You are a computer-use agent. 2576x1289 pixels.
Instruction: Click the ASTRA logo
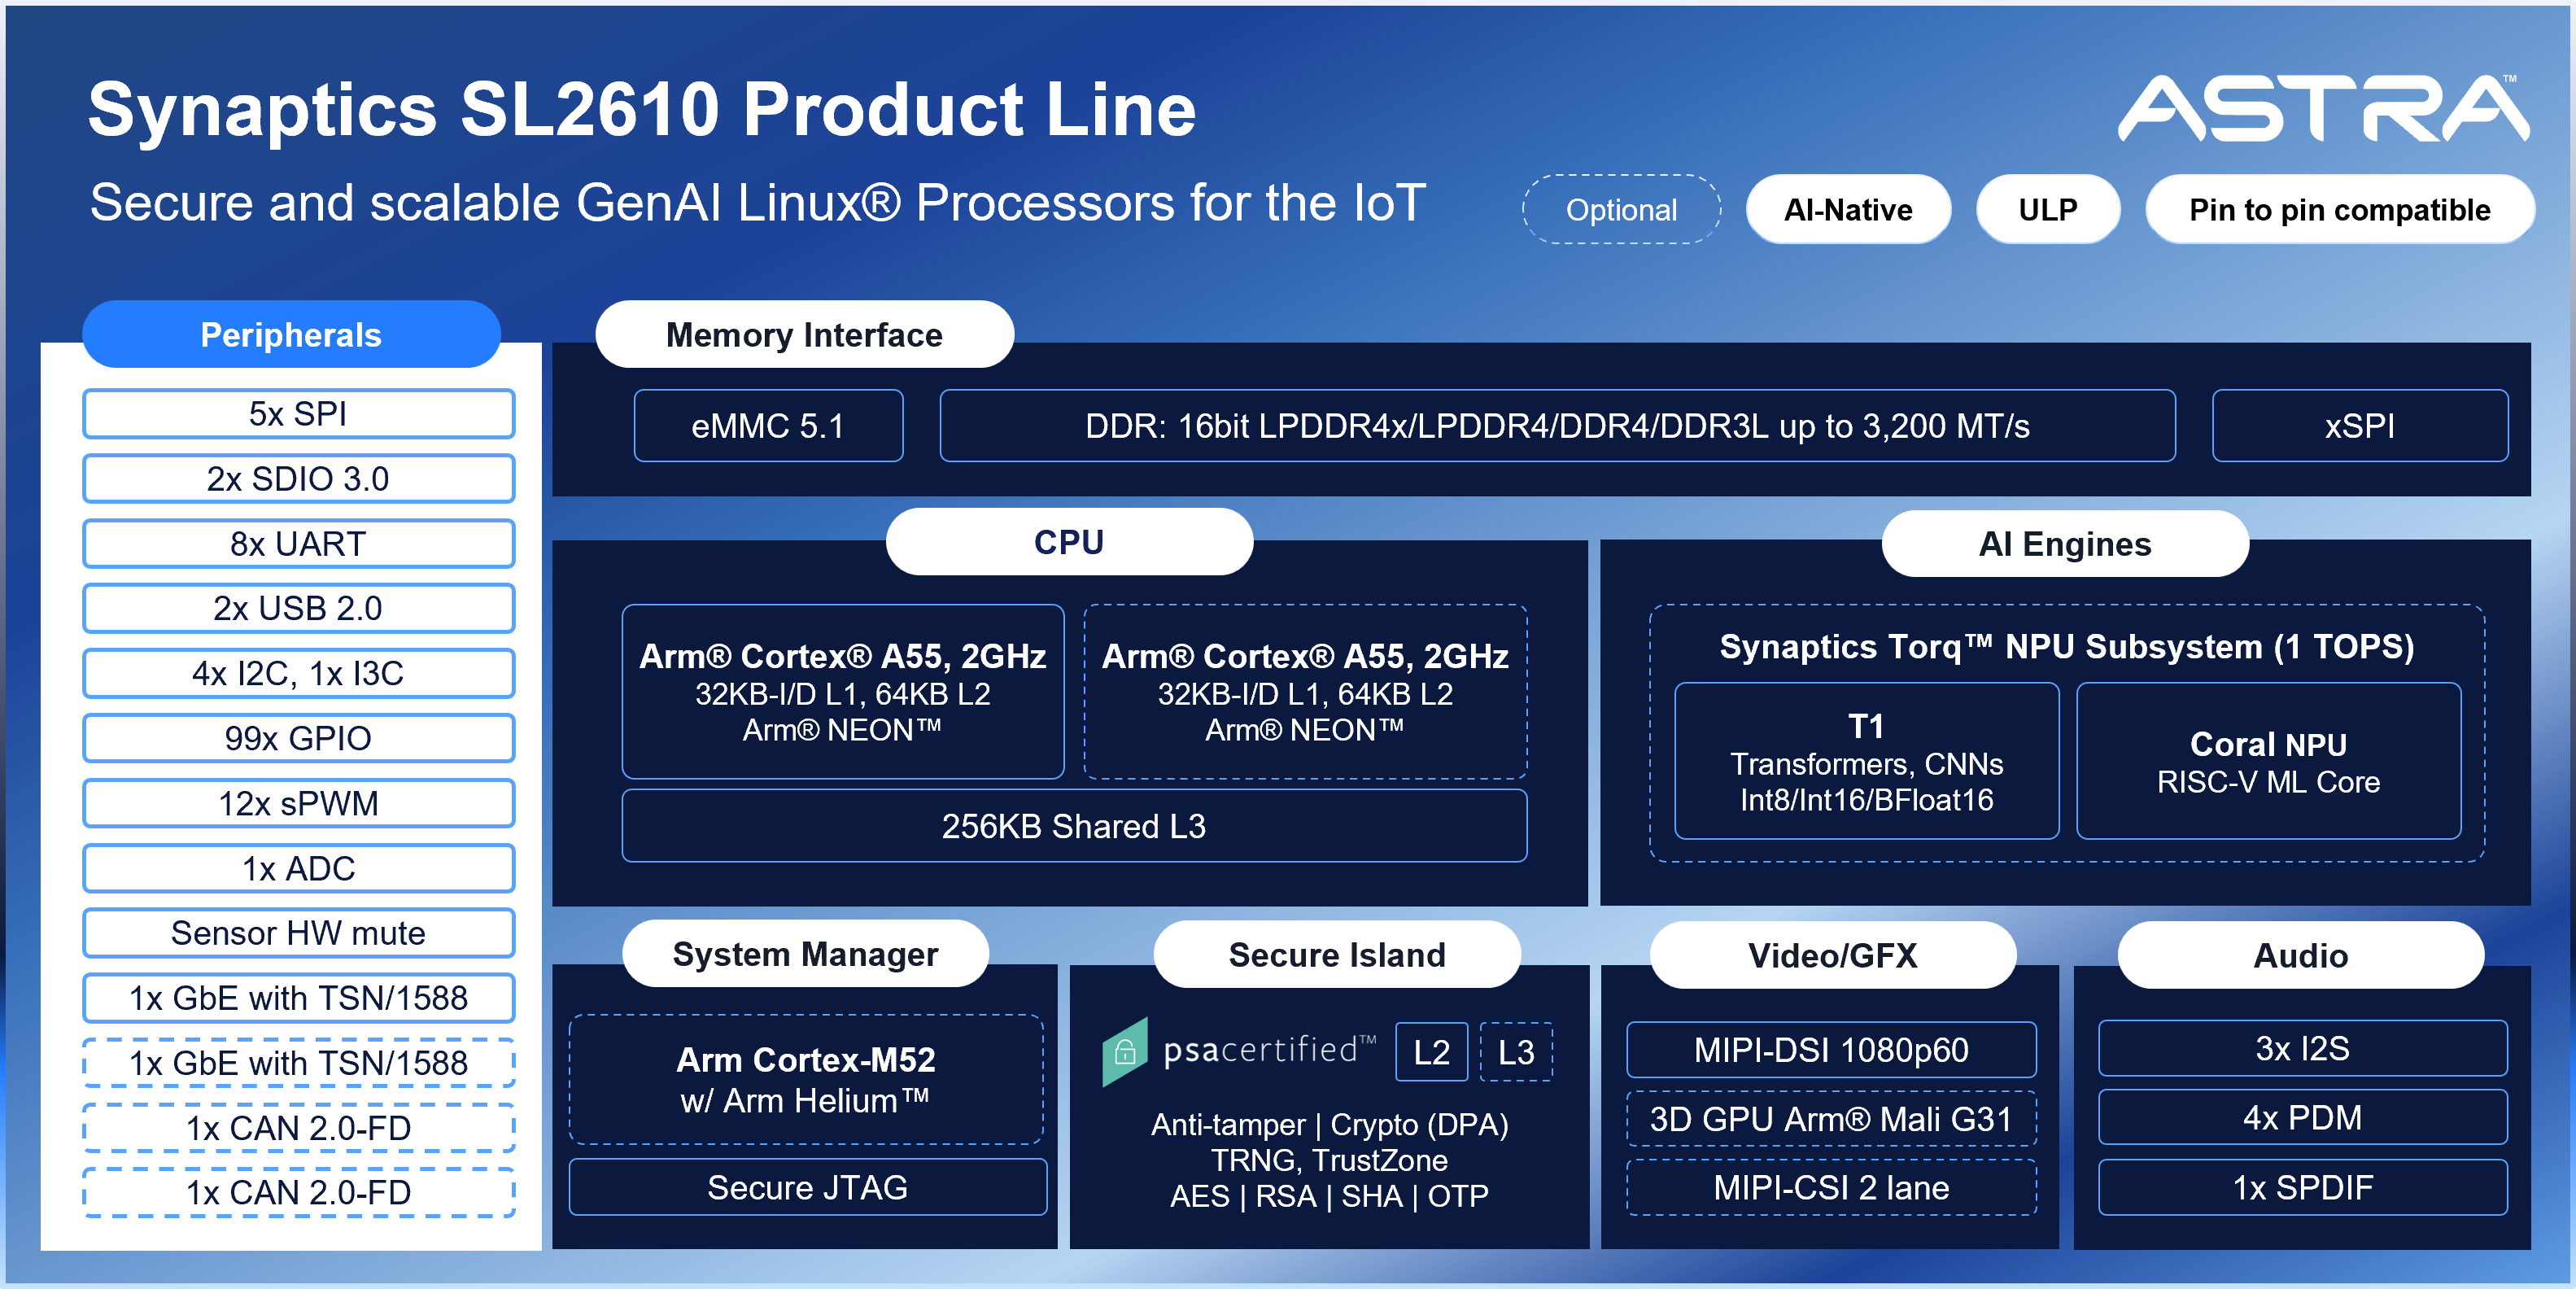(x=2322, y=108)
